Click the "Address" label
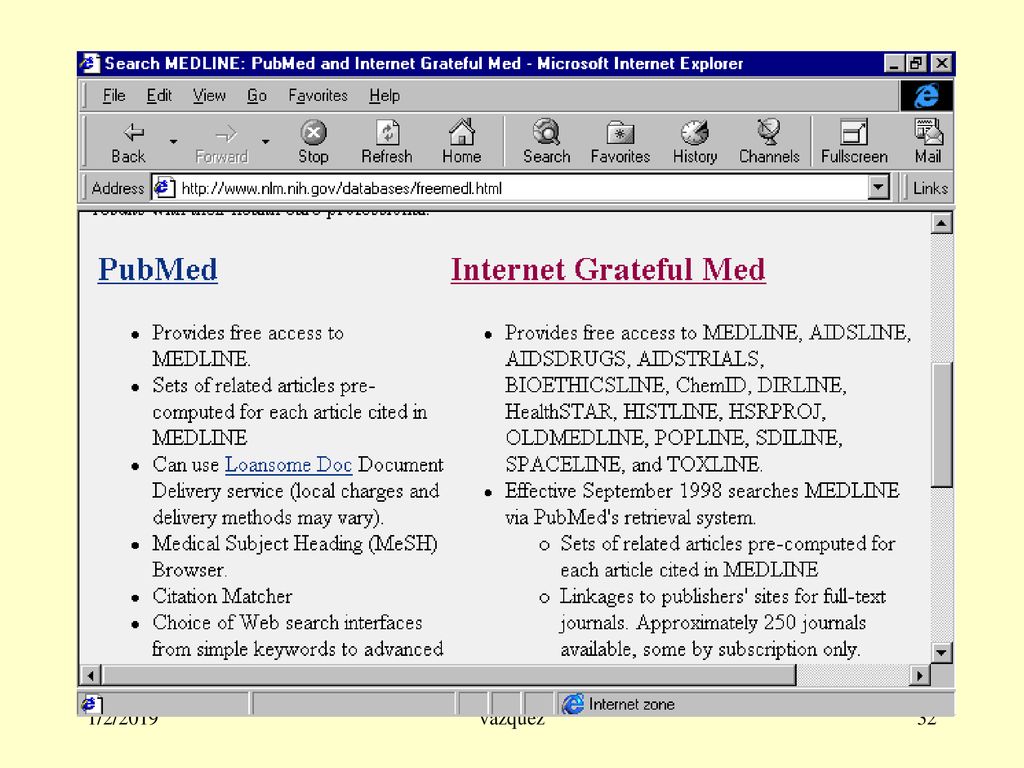 click(118, 188)
